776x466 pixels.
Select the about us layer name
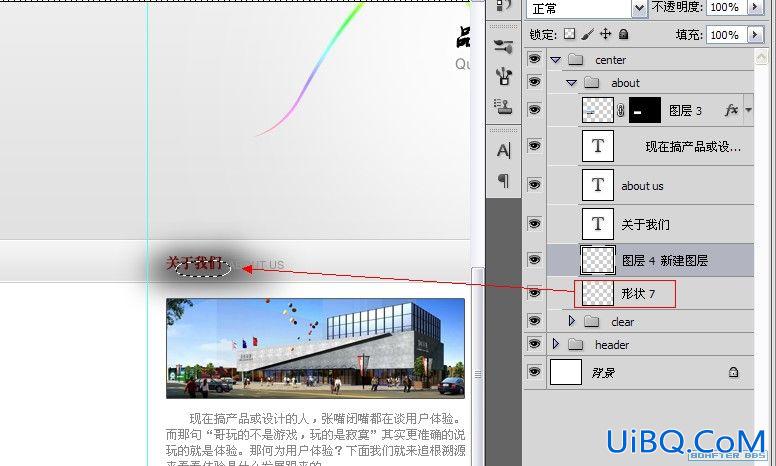coord(642,186)
